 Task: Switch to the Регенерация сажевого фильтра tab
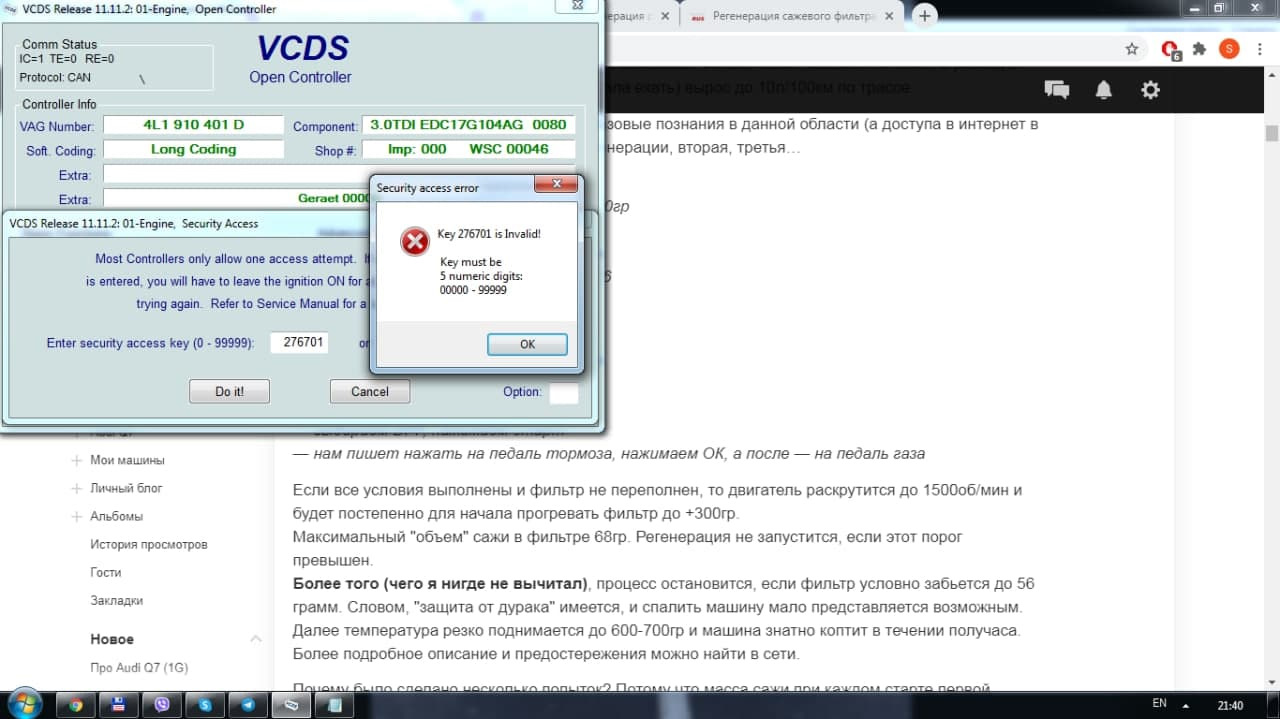click(790, 16)
